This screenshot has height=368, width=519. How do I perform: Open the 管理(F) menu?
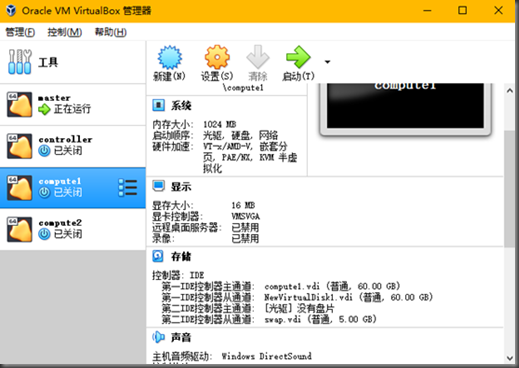click(20, 32)
